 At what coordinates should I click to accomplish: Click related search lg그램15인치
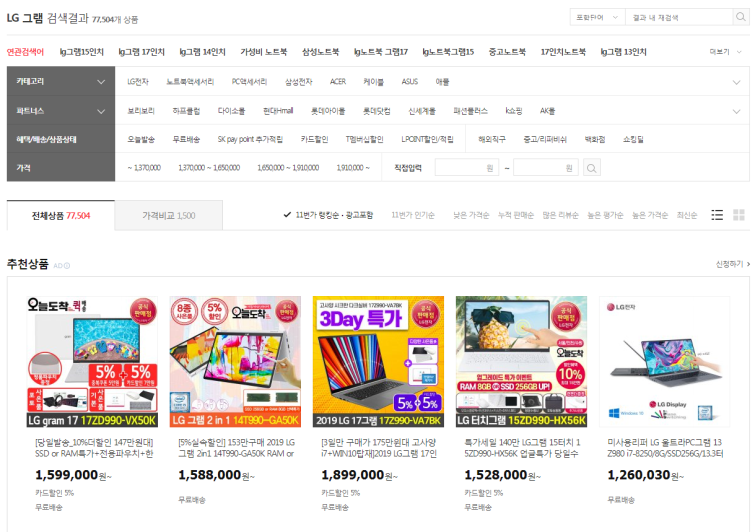click(x=81, y=52)
